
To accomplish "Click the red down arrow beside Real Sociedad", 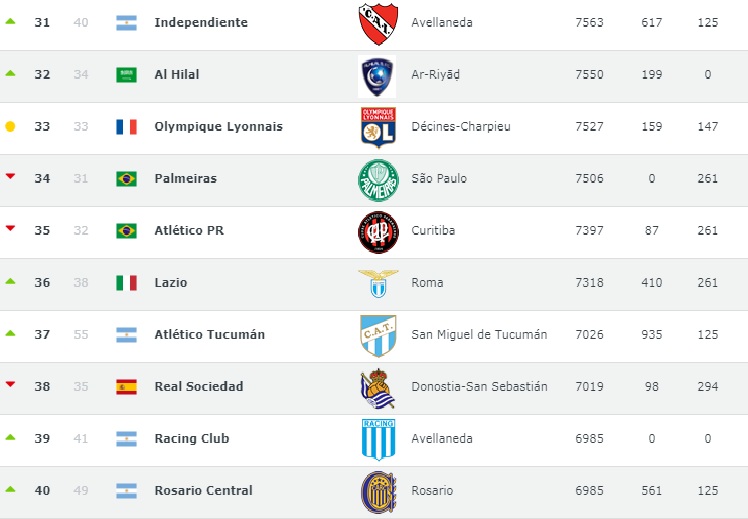I will tap(10, 384).
